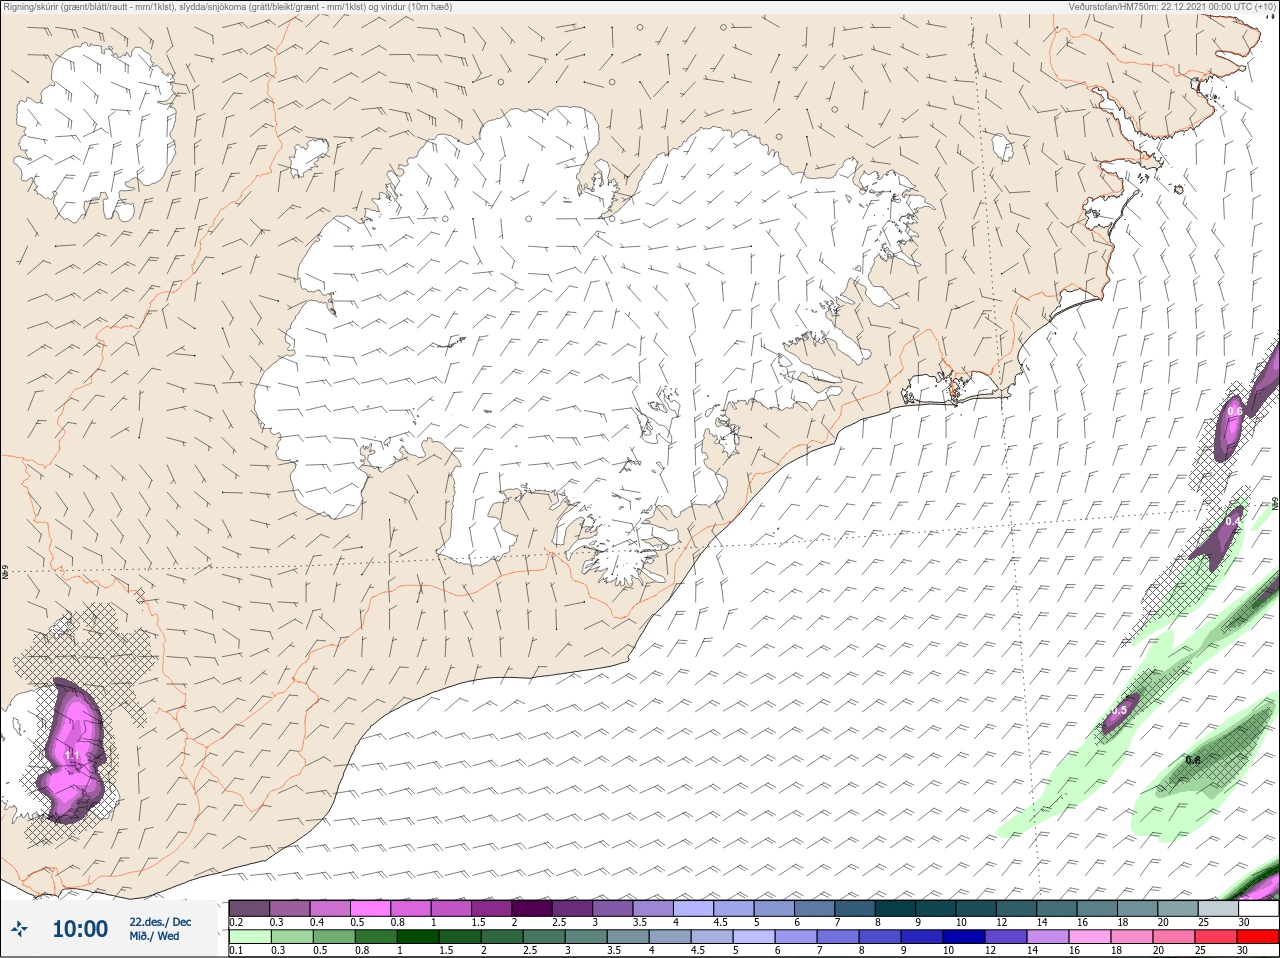Pick the deep blue green-scale swatch labeled 10
The width and height of the screenshot is (1280, 958).
964,937
